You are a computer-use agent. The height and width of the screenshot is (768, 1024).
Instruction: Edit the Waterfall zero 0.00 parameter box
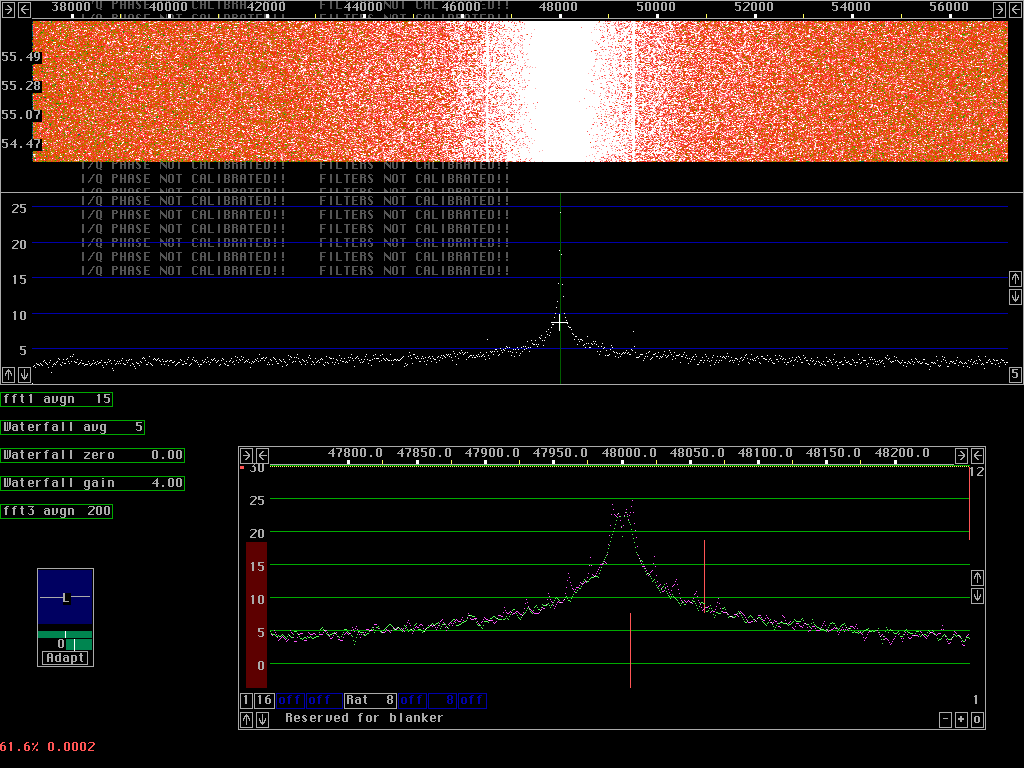(x=93, y=455)
